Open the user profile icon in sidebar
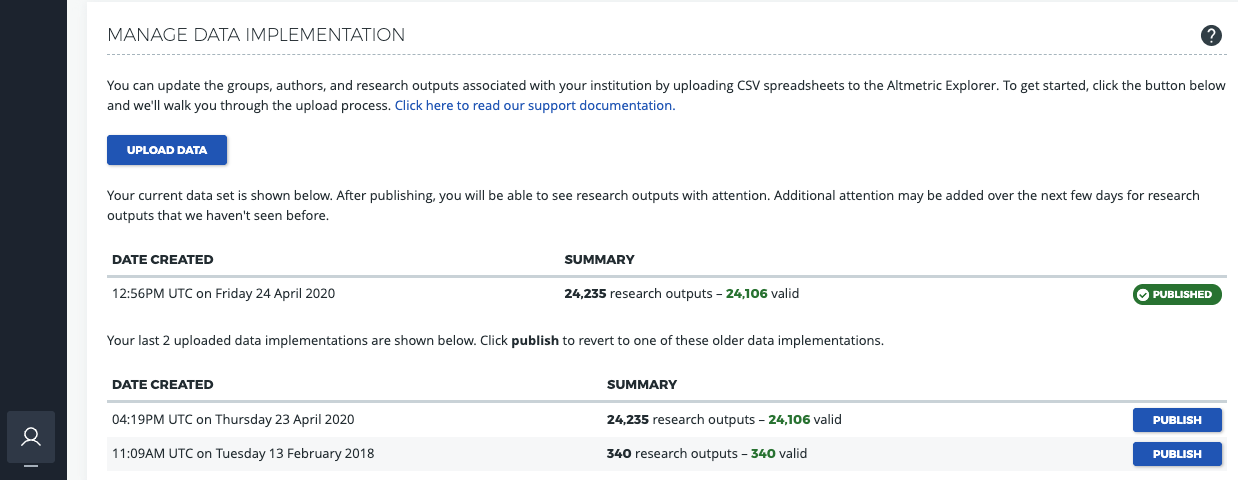 tap(31, 437)
